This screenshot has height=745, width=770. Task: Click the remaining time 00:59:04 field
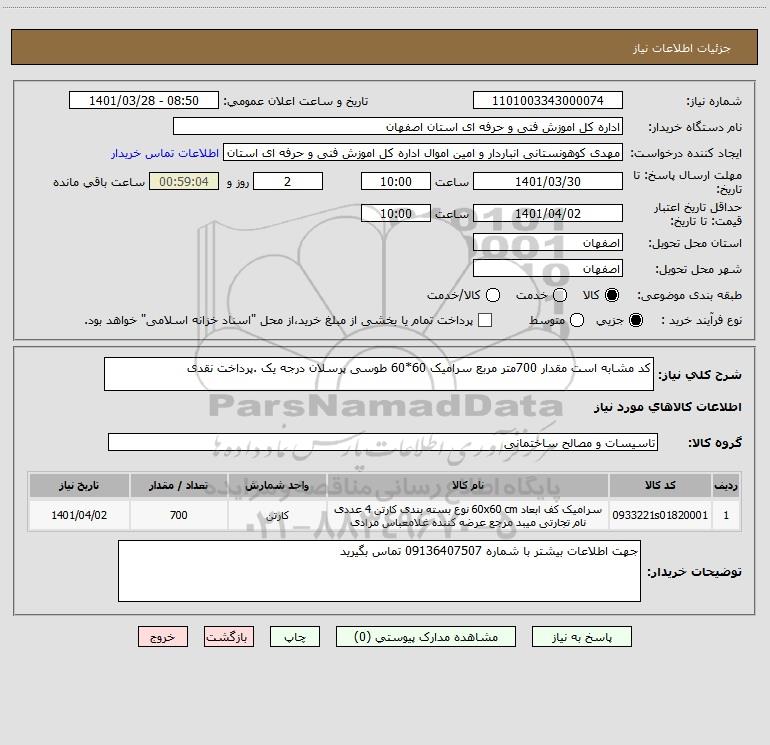184,181
